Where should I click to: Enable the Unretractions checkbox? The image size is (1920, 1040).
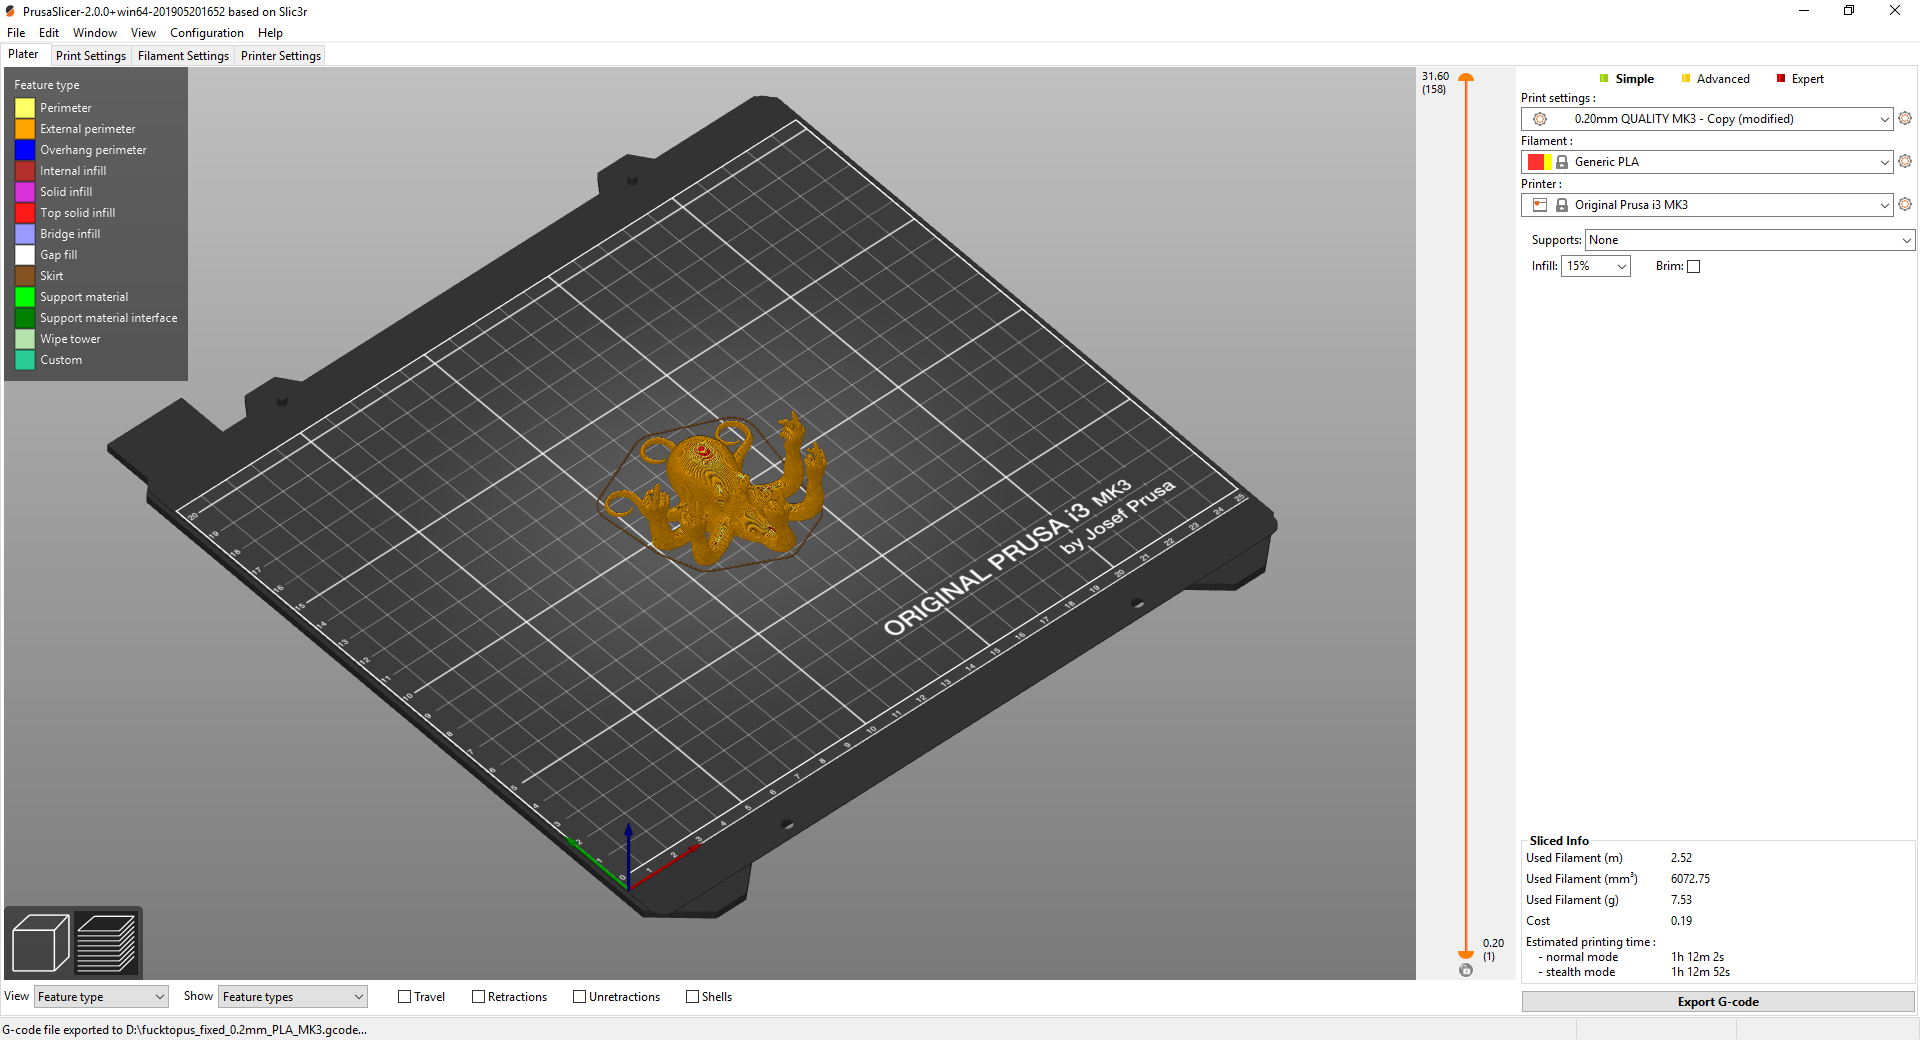point(580,997)
